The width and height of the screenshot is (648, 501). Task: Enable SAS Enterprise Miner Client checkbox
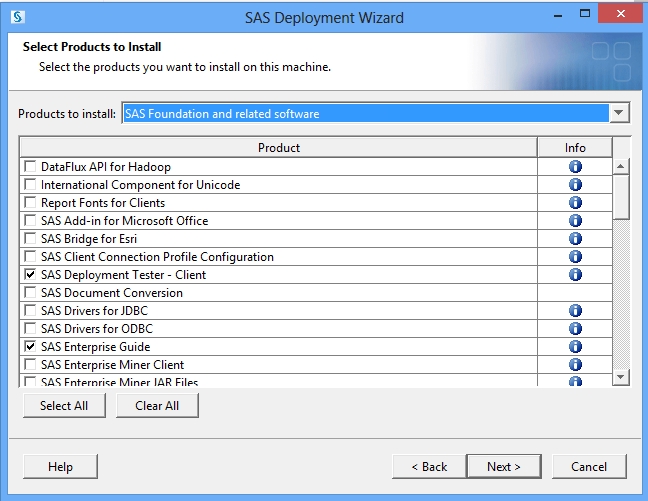click(30, 364)
